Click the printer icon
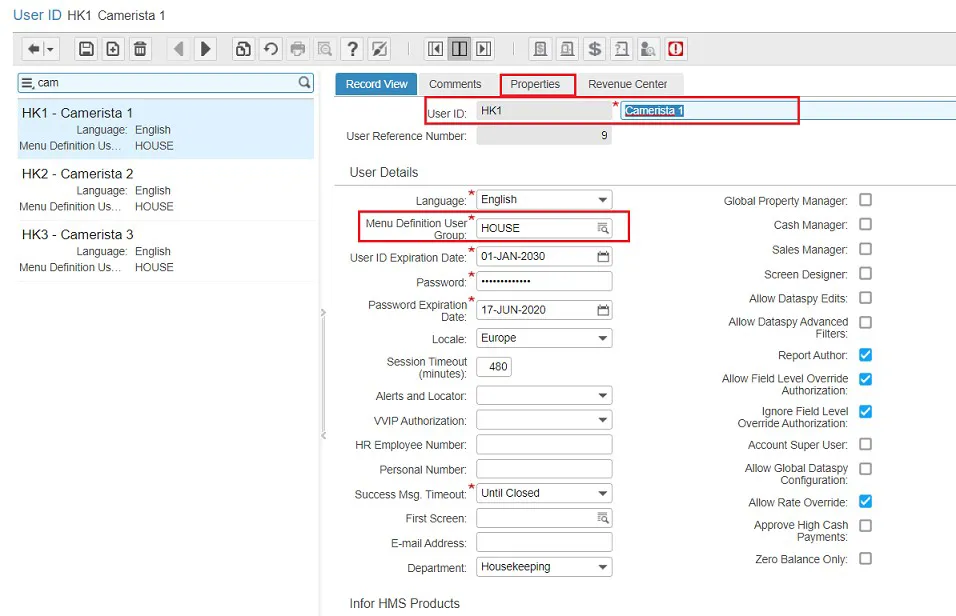Viewport: 956px width, 616px height. pyautogui.click(x=298, y=49)
